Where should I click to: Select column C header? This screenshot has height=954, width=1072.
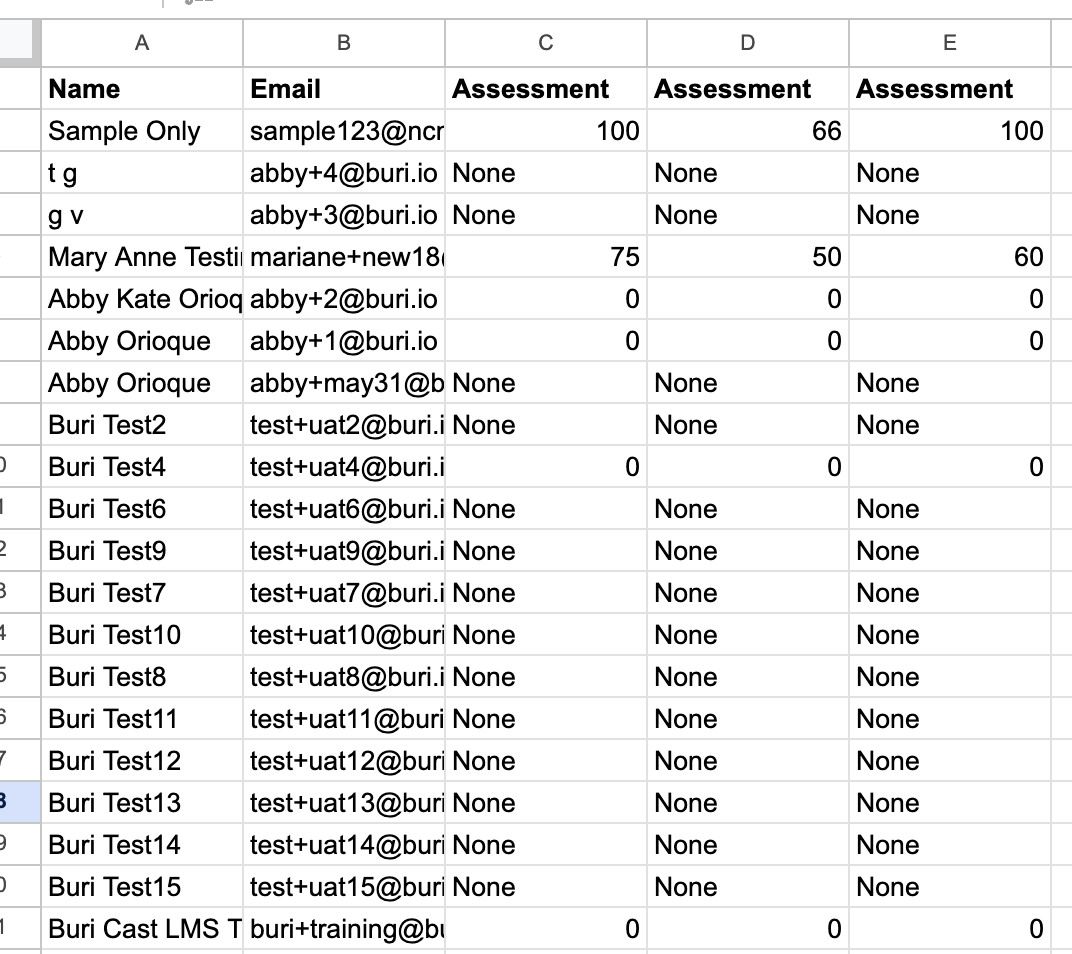click(x=545, y=43)
